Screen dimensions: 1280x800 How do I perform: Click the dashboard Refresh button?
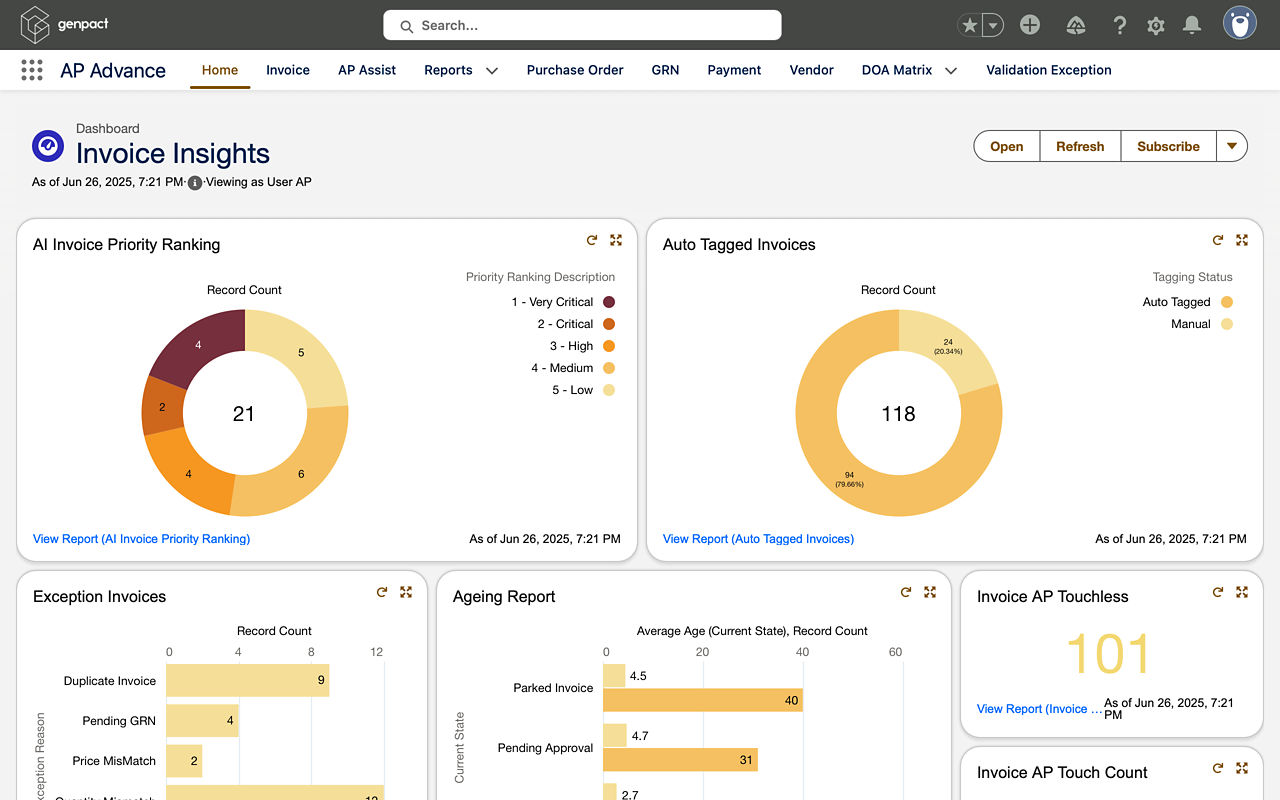click(x=1080, y=146)
